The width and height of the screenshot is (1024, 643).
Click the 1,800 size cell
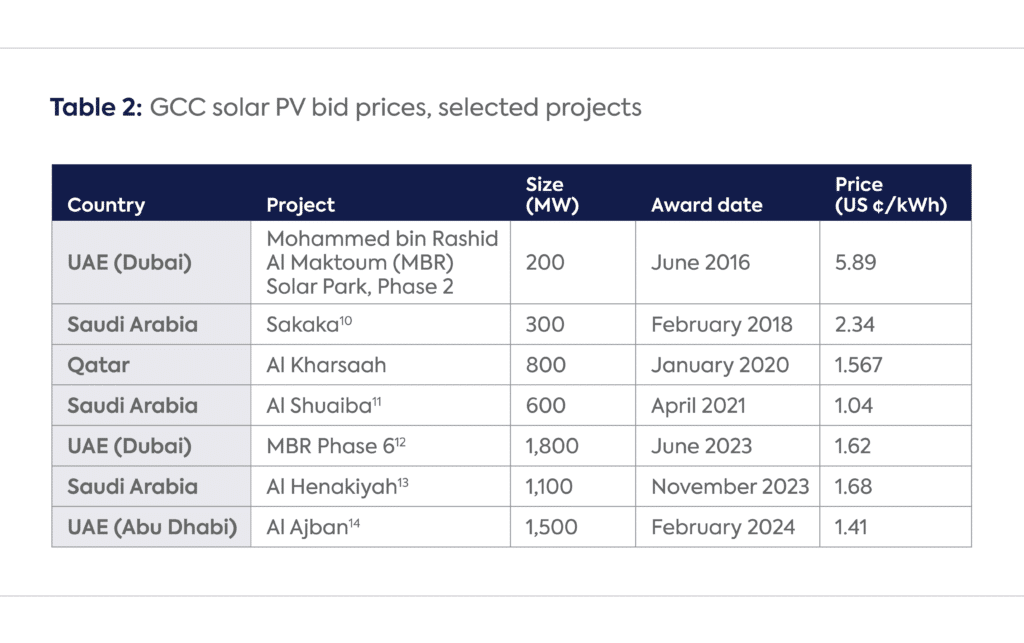click(573, 446)
